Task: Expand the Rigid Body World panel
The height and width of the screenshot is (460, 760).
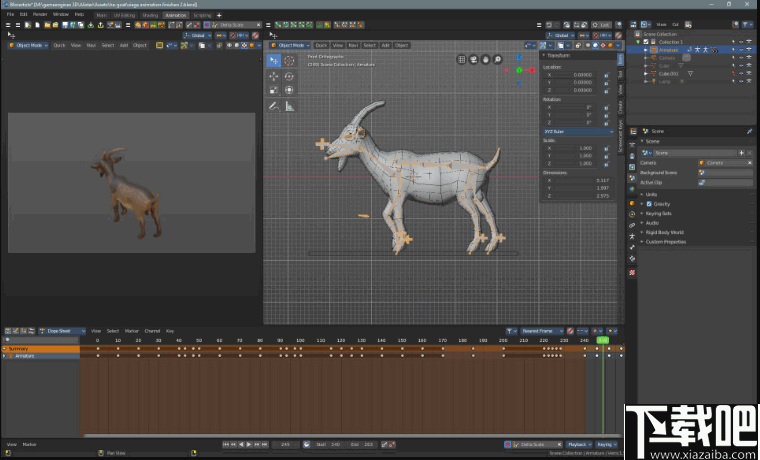Action: coord(664,232)
